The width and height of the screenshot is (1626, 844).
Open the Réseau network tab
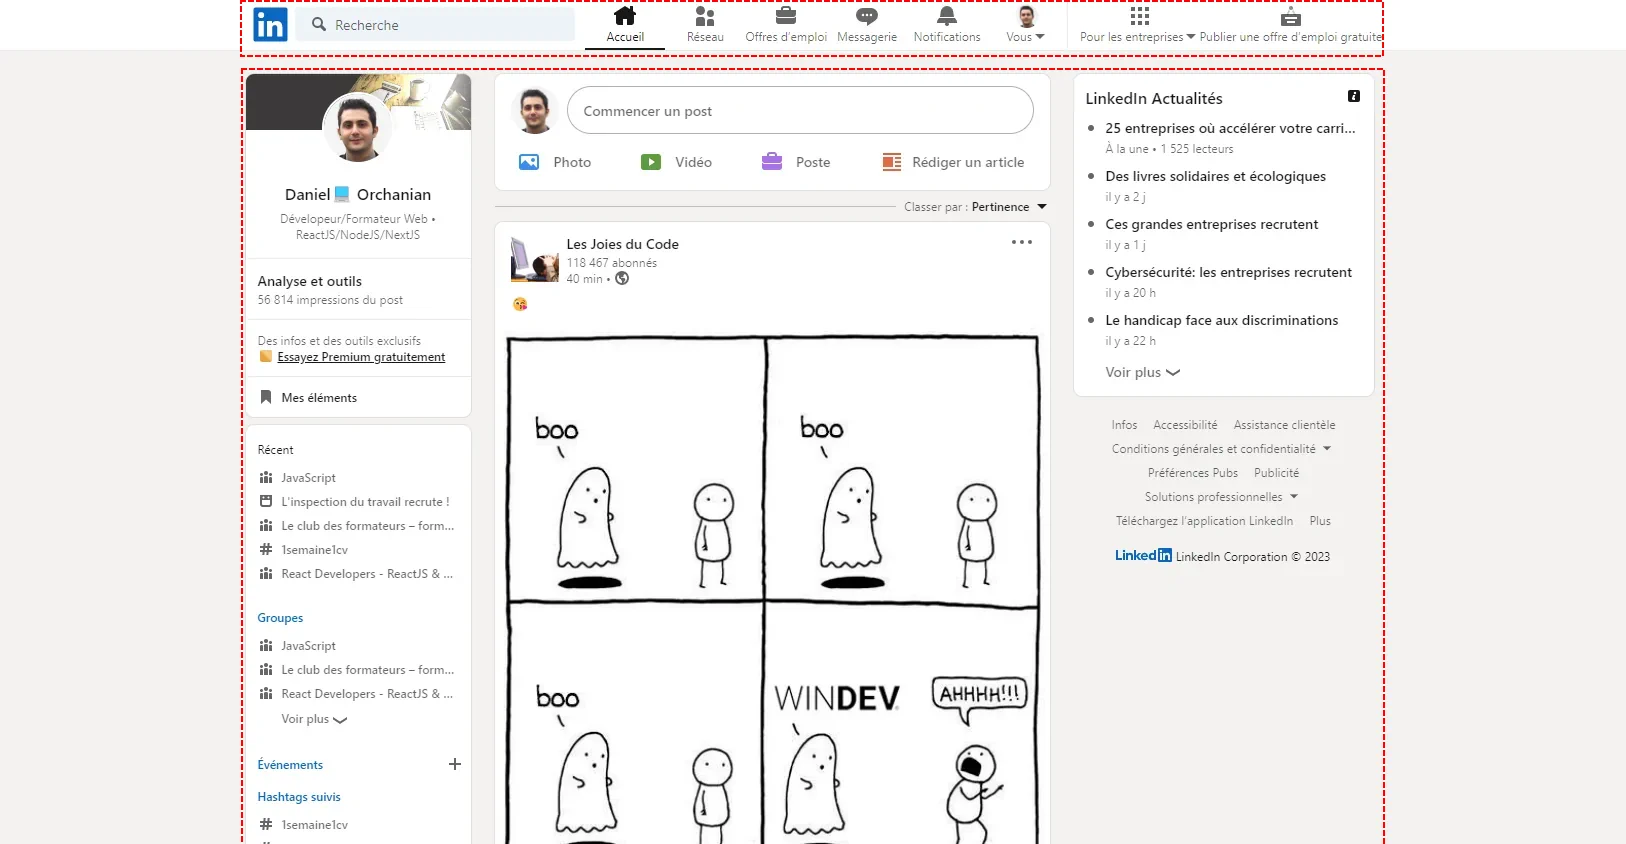tap(705, 26)
